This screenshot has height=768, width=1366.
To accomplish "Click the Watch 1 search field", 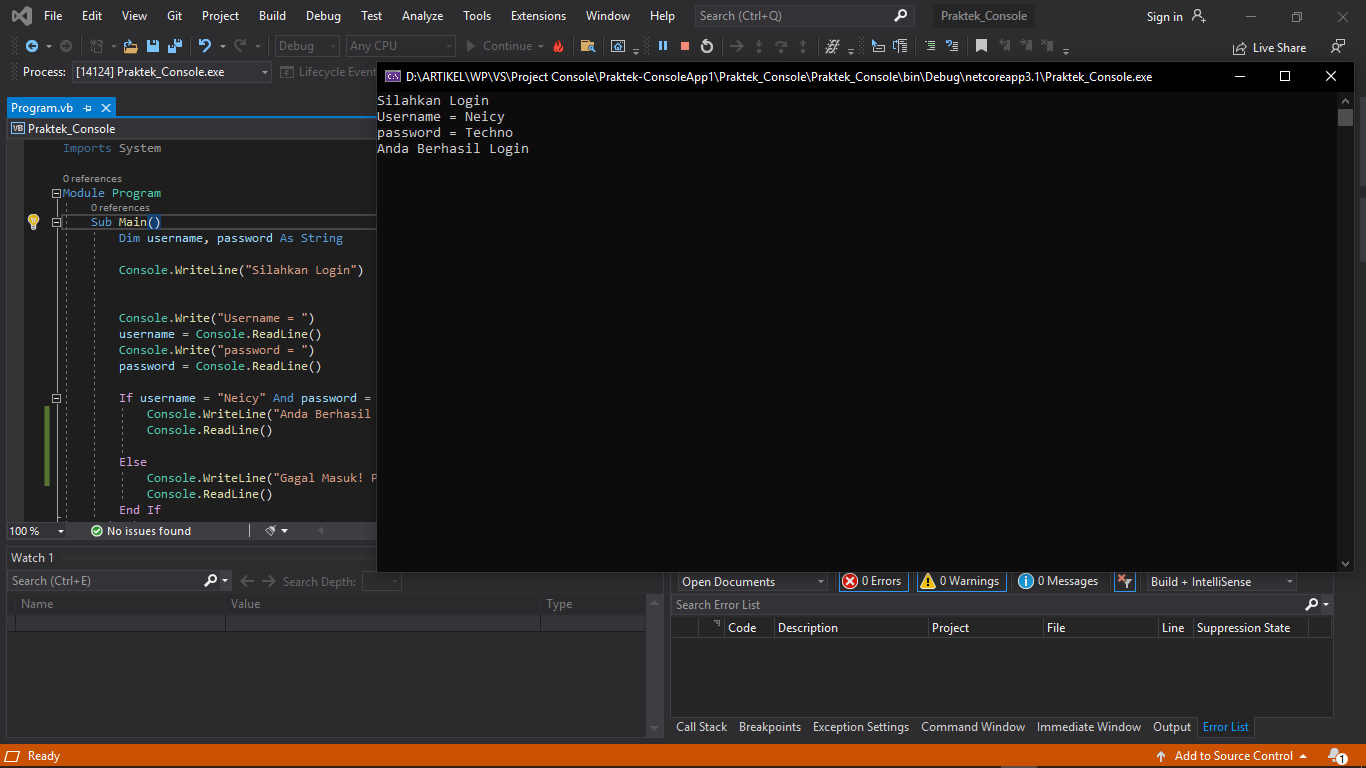I will coord(105,581).
